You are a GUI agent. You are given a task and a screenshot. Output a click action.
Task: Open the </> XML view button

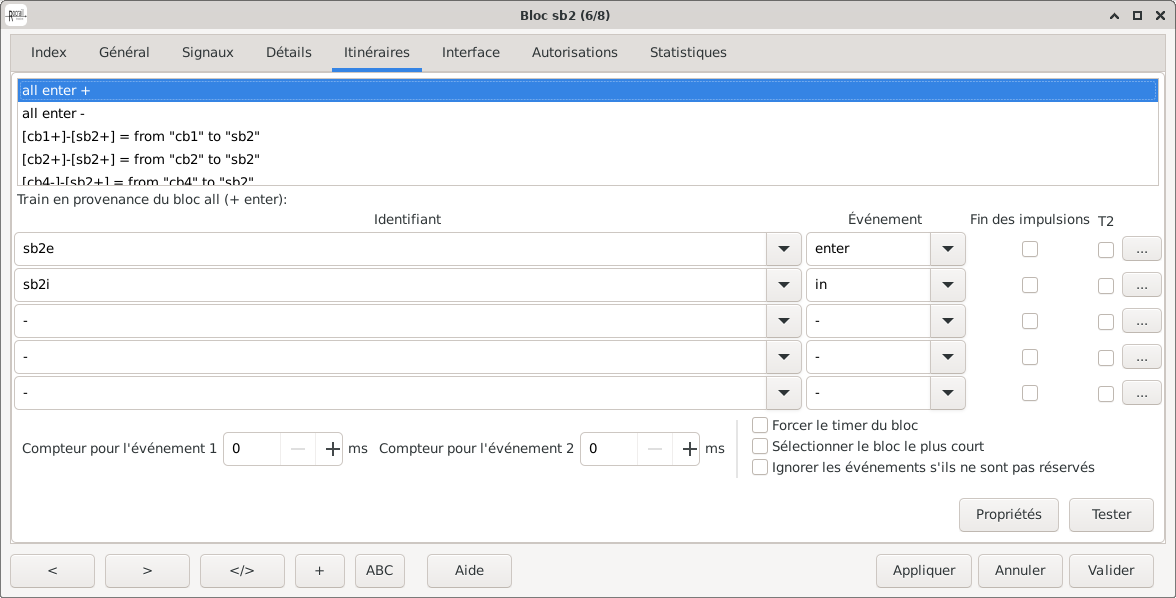tap(242, 571)
